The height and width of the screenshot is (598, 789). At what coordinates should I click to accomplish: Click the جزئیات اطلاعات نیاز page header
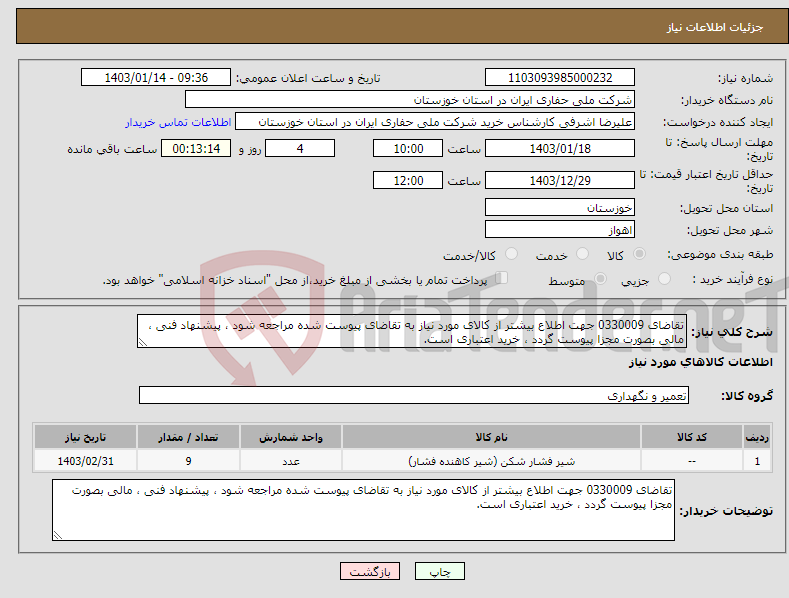[x=715, y=27]
